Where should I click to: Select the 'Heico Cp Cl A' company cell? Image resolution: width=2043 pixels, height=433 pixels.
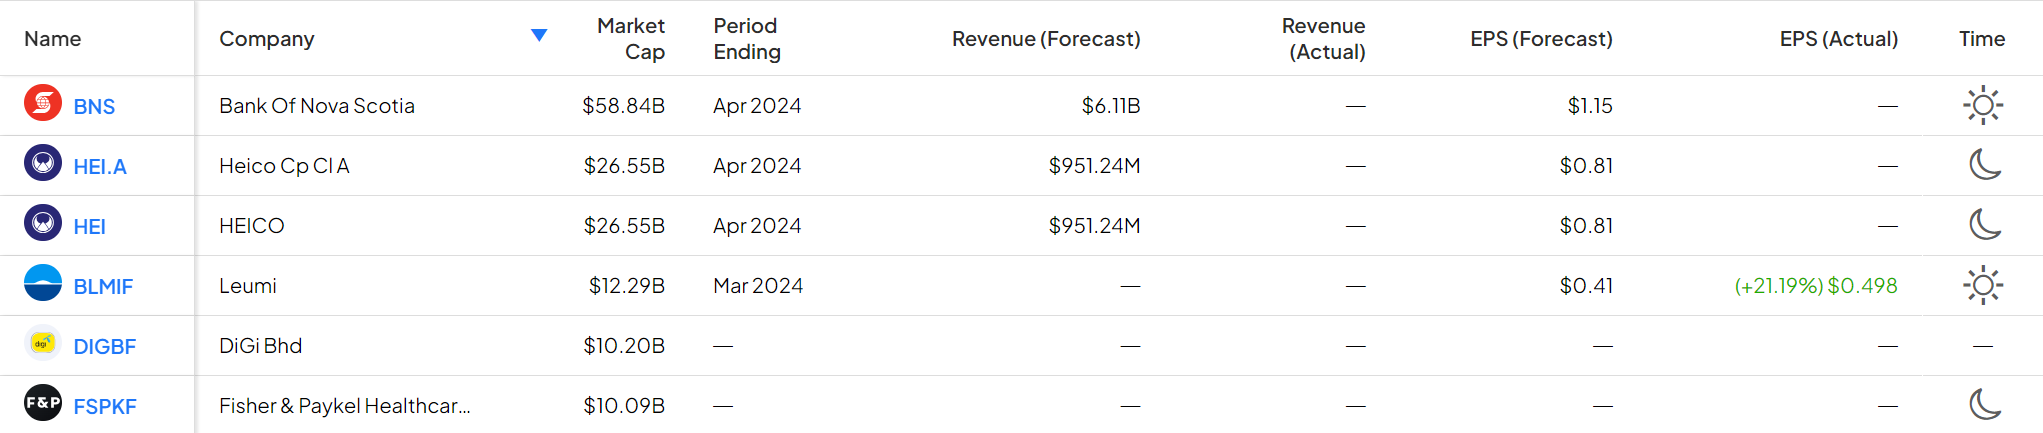click(x=284, y=166)
